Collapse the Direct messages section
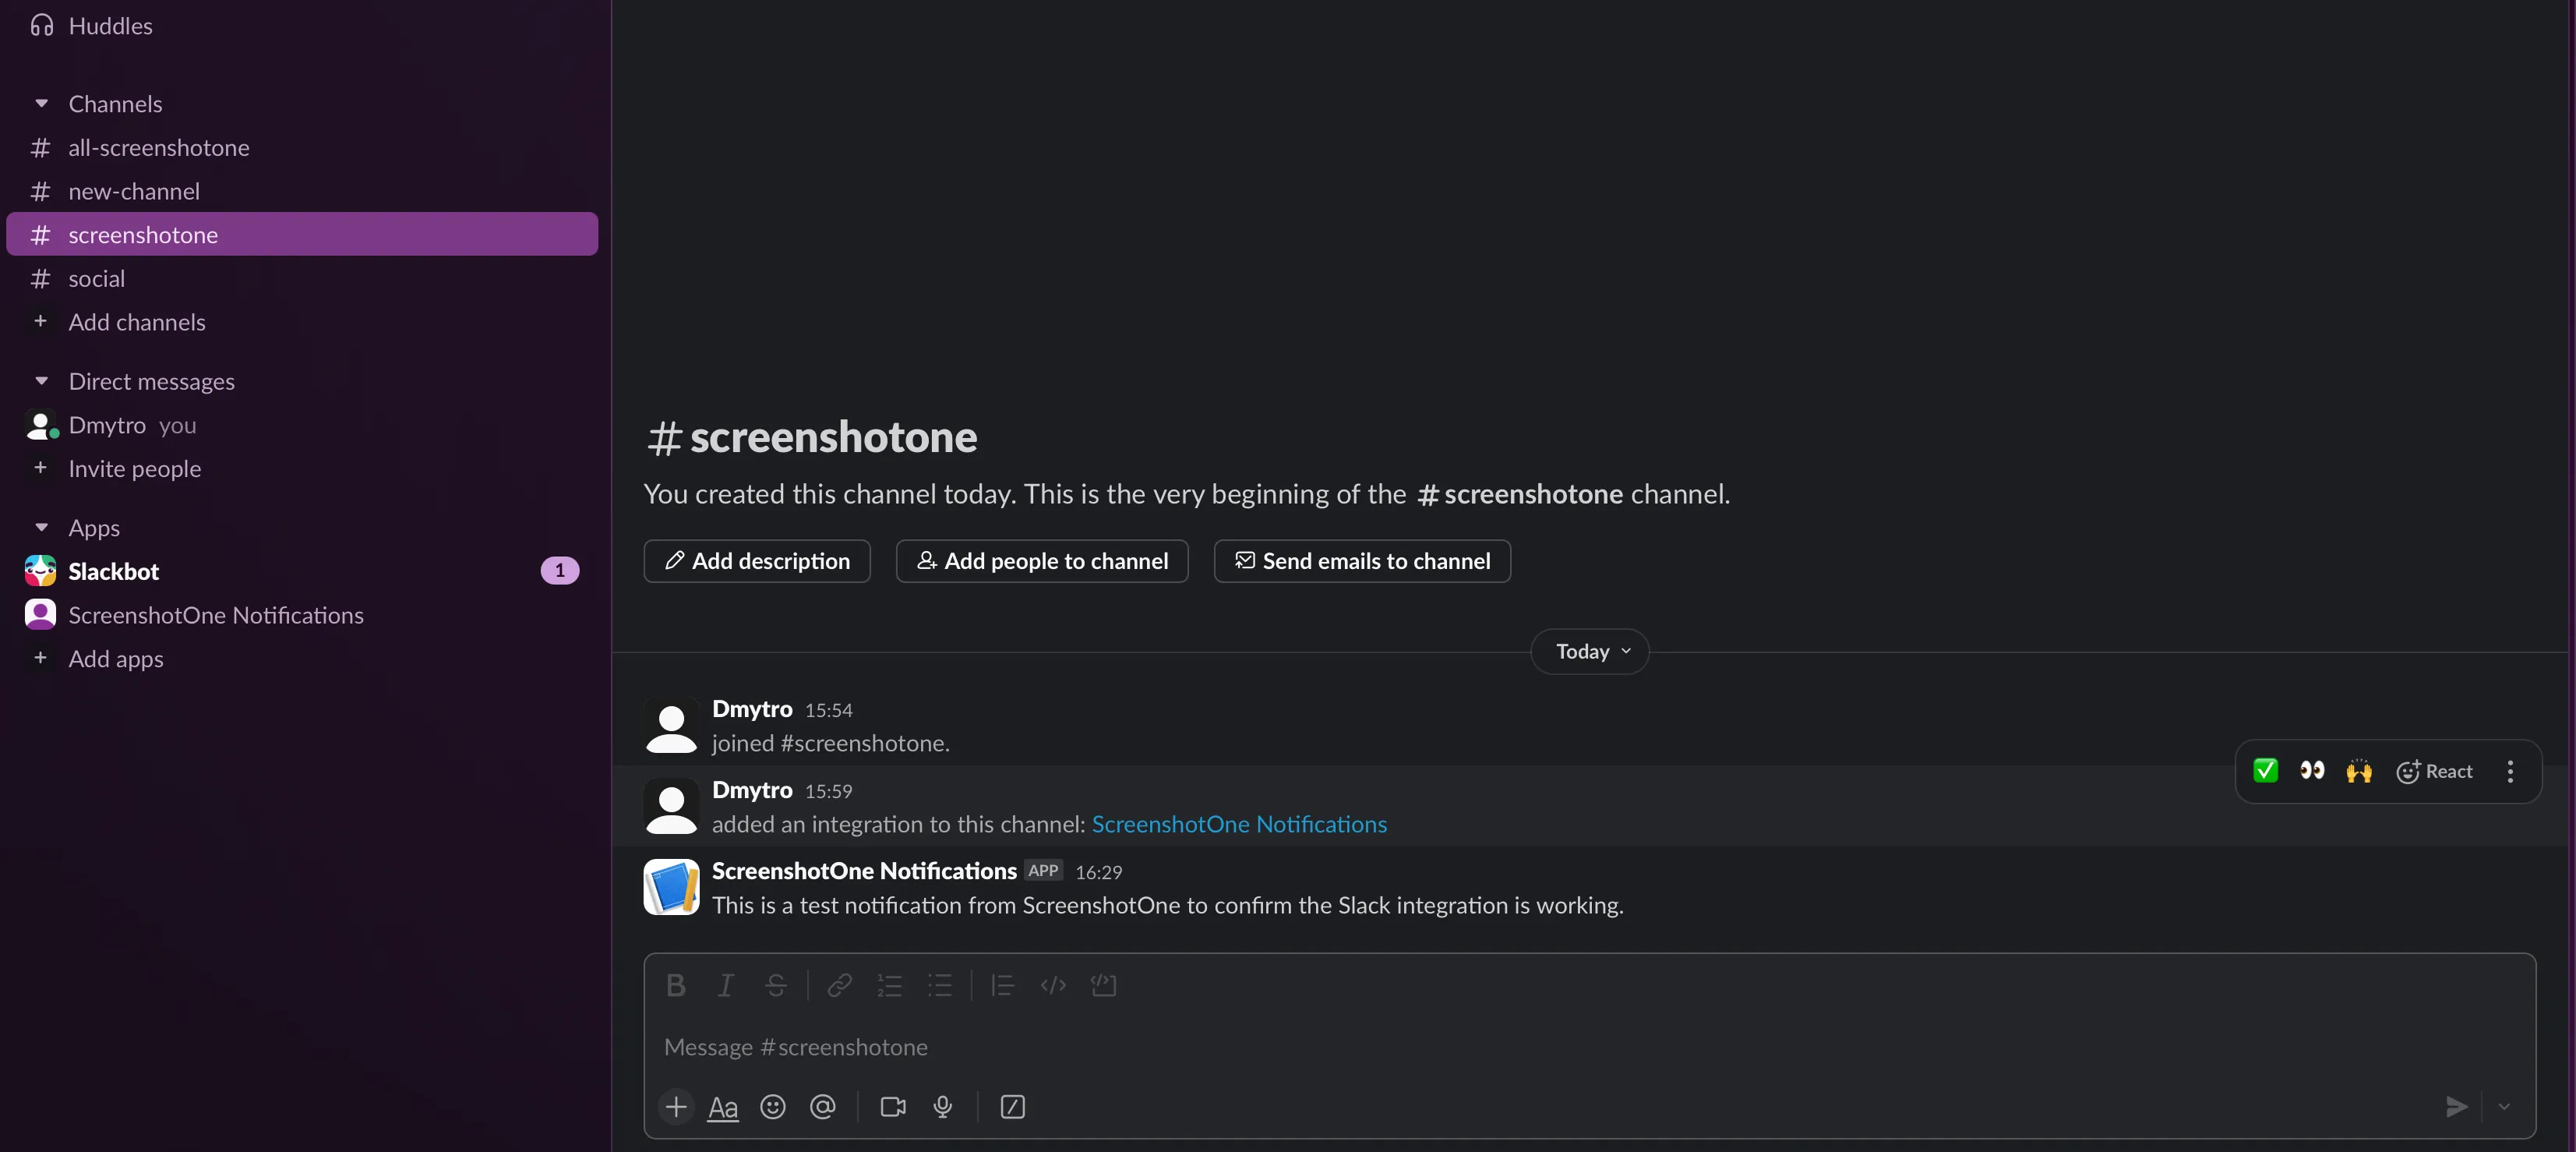This screenshot has width=2576, height=1152. (41, 381)
